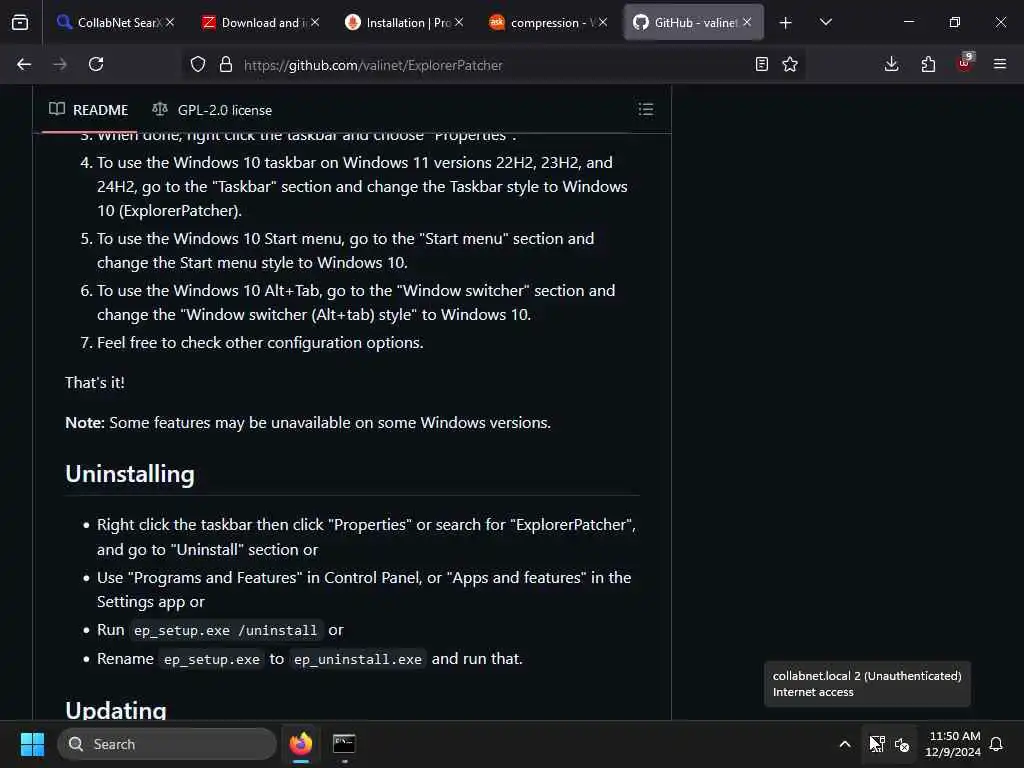Image resolution: width=1024 pixels, height=768 pixels.
Task: Open terminal window from taskbar
Action: 344,744
